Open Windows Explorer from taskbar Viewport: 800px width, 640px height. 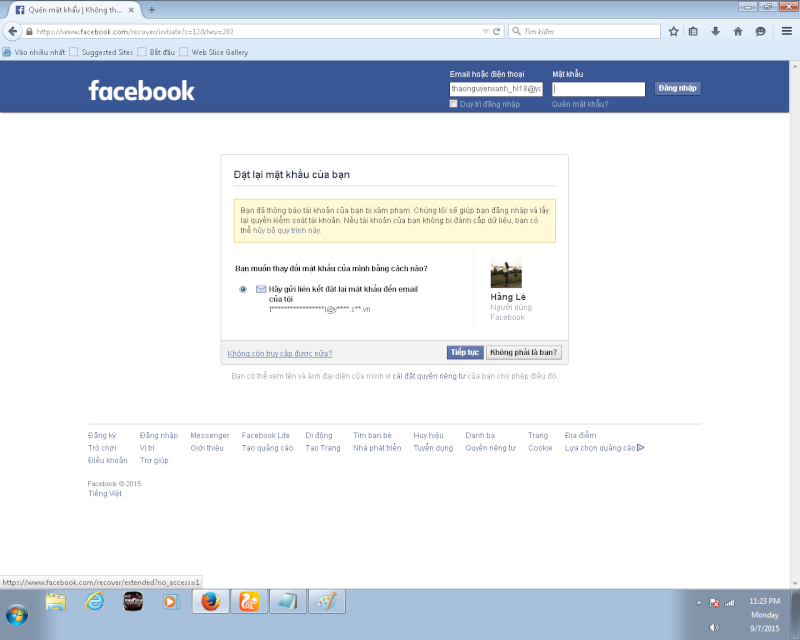(56, 602)
